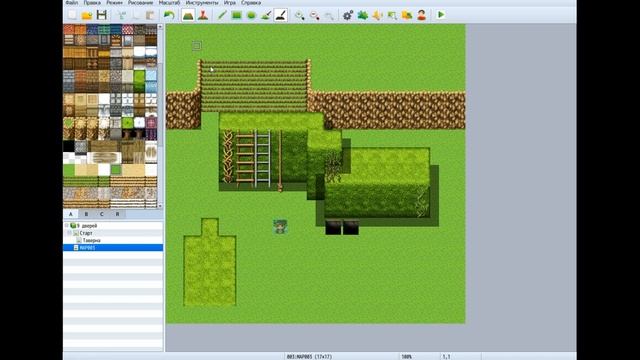Switch to tileset tab B
This screenshot has width=640, height=360.
click(x=86, y=214)
